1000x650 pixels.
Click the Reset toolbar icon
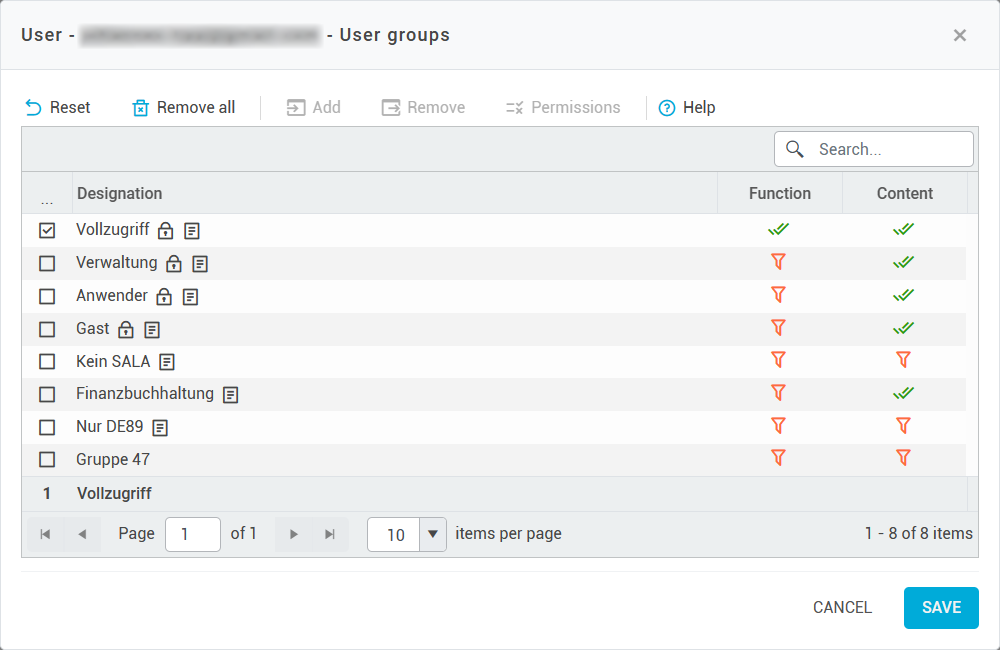(34, 108)
